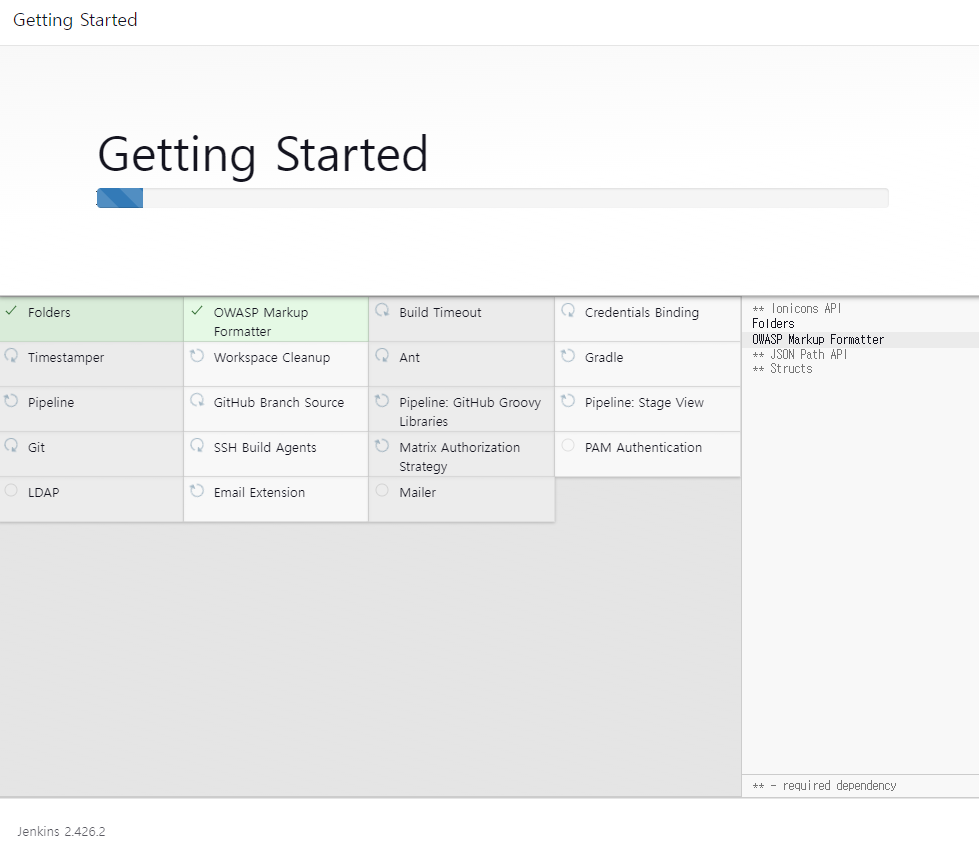The width and height of the screenshot is (979, 845).
Task: Click the pending icon beside Pipeline: Stage View
Action: click(x=568, y=400)
